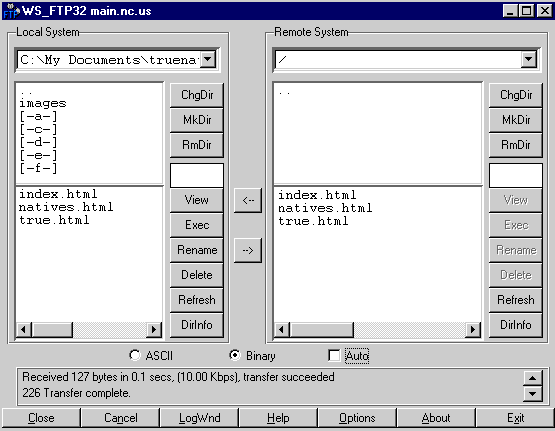Minimize the WS_FTP32 window
555x431 pixels.
[510, 11]
